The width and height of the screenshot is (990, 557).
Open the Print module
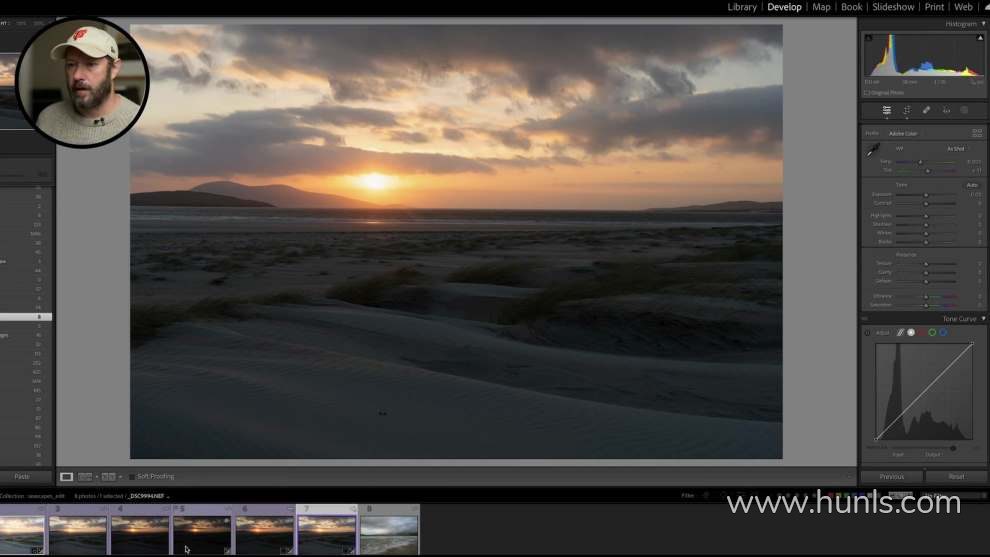[x=934, y=7]
